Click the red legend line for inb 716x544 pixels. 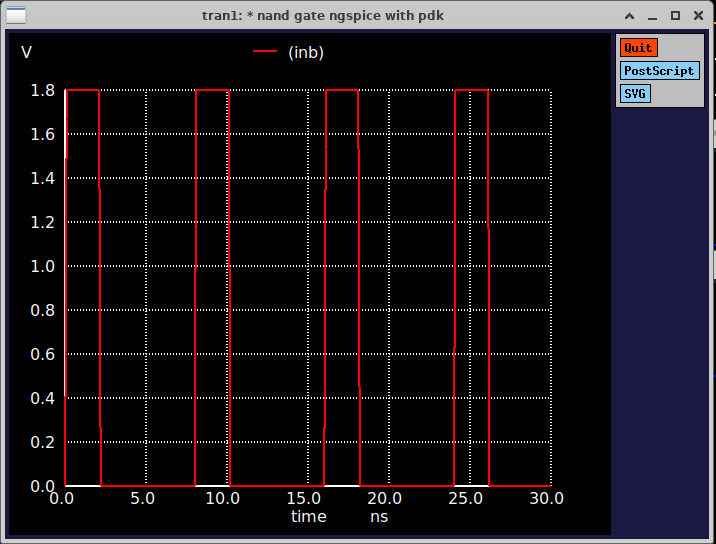tap(265, 52)
